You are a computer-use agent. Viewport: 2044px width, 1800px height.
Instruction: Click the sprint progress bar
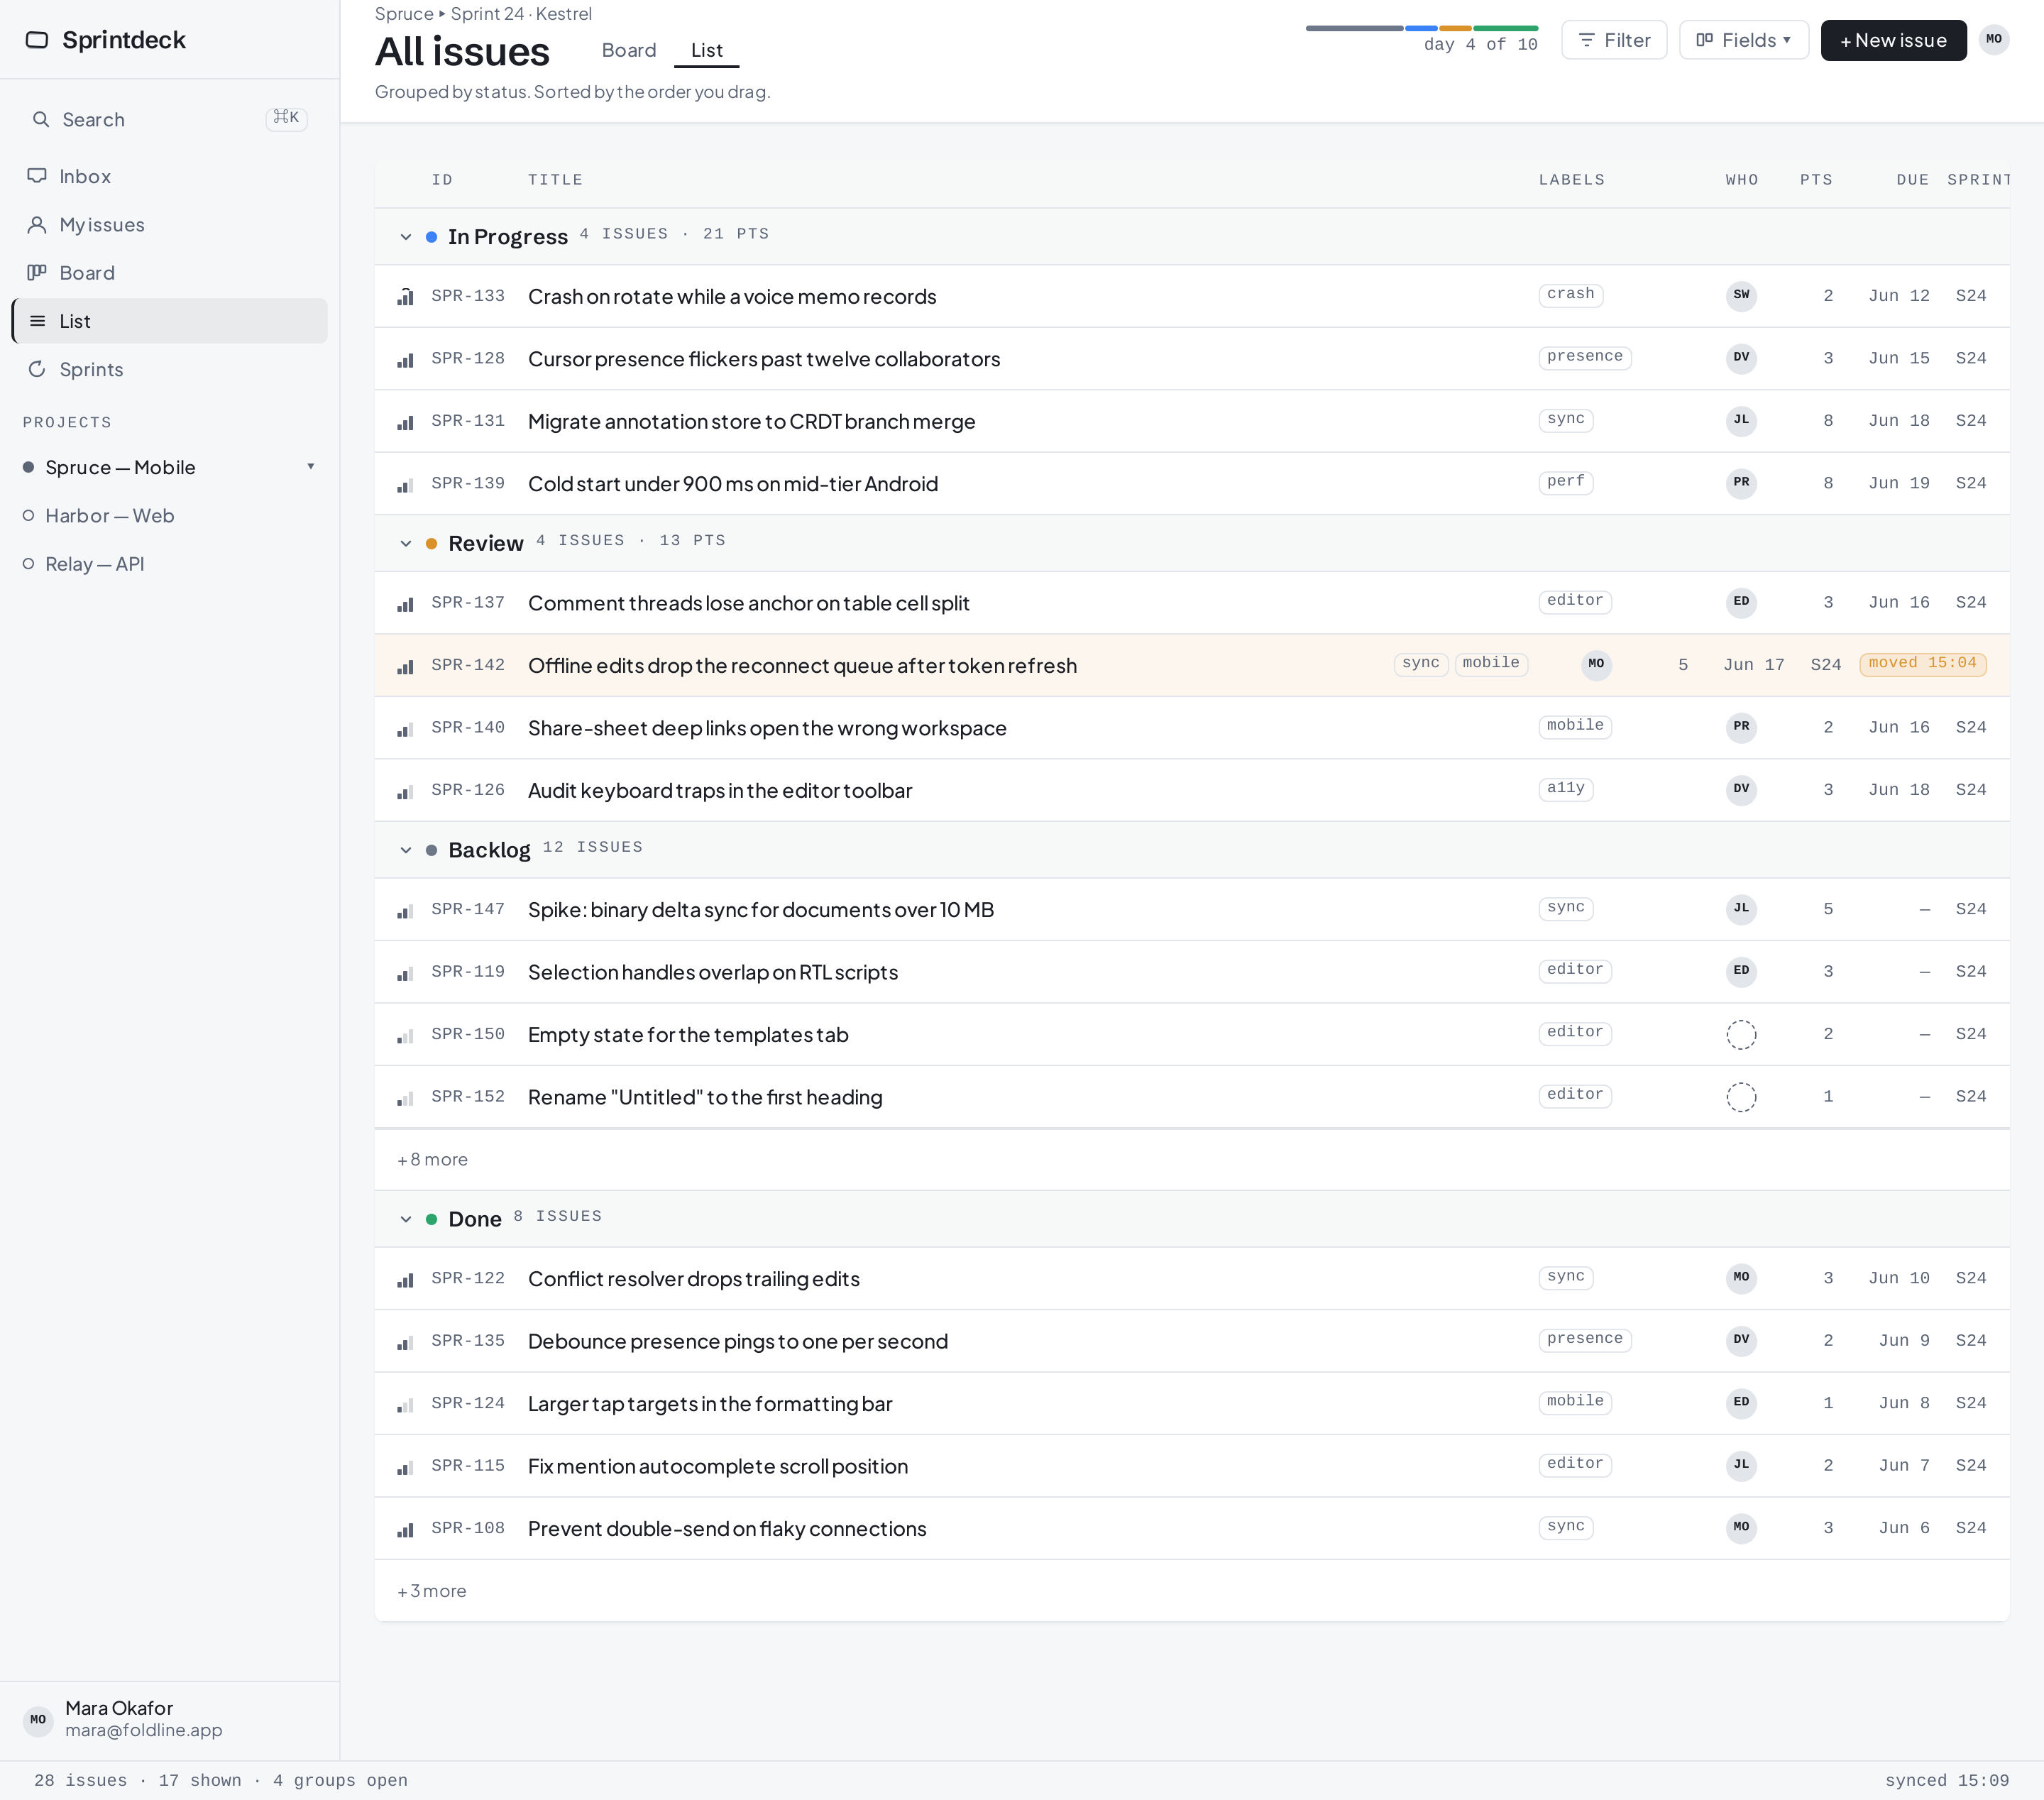1421,28
